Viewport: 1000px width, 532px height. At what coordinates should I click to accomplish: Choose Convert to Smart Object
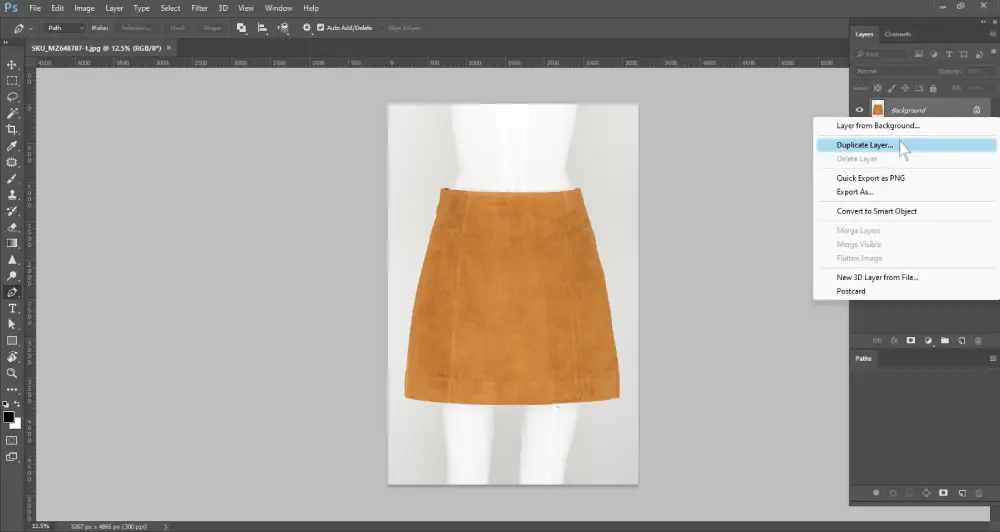click(876, 211)
